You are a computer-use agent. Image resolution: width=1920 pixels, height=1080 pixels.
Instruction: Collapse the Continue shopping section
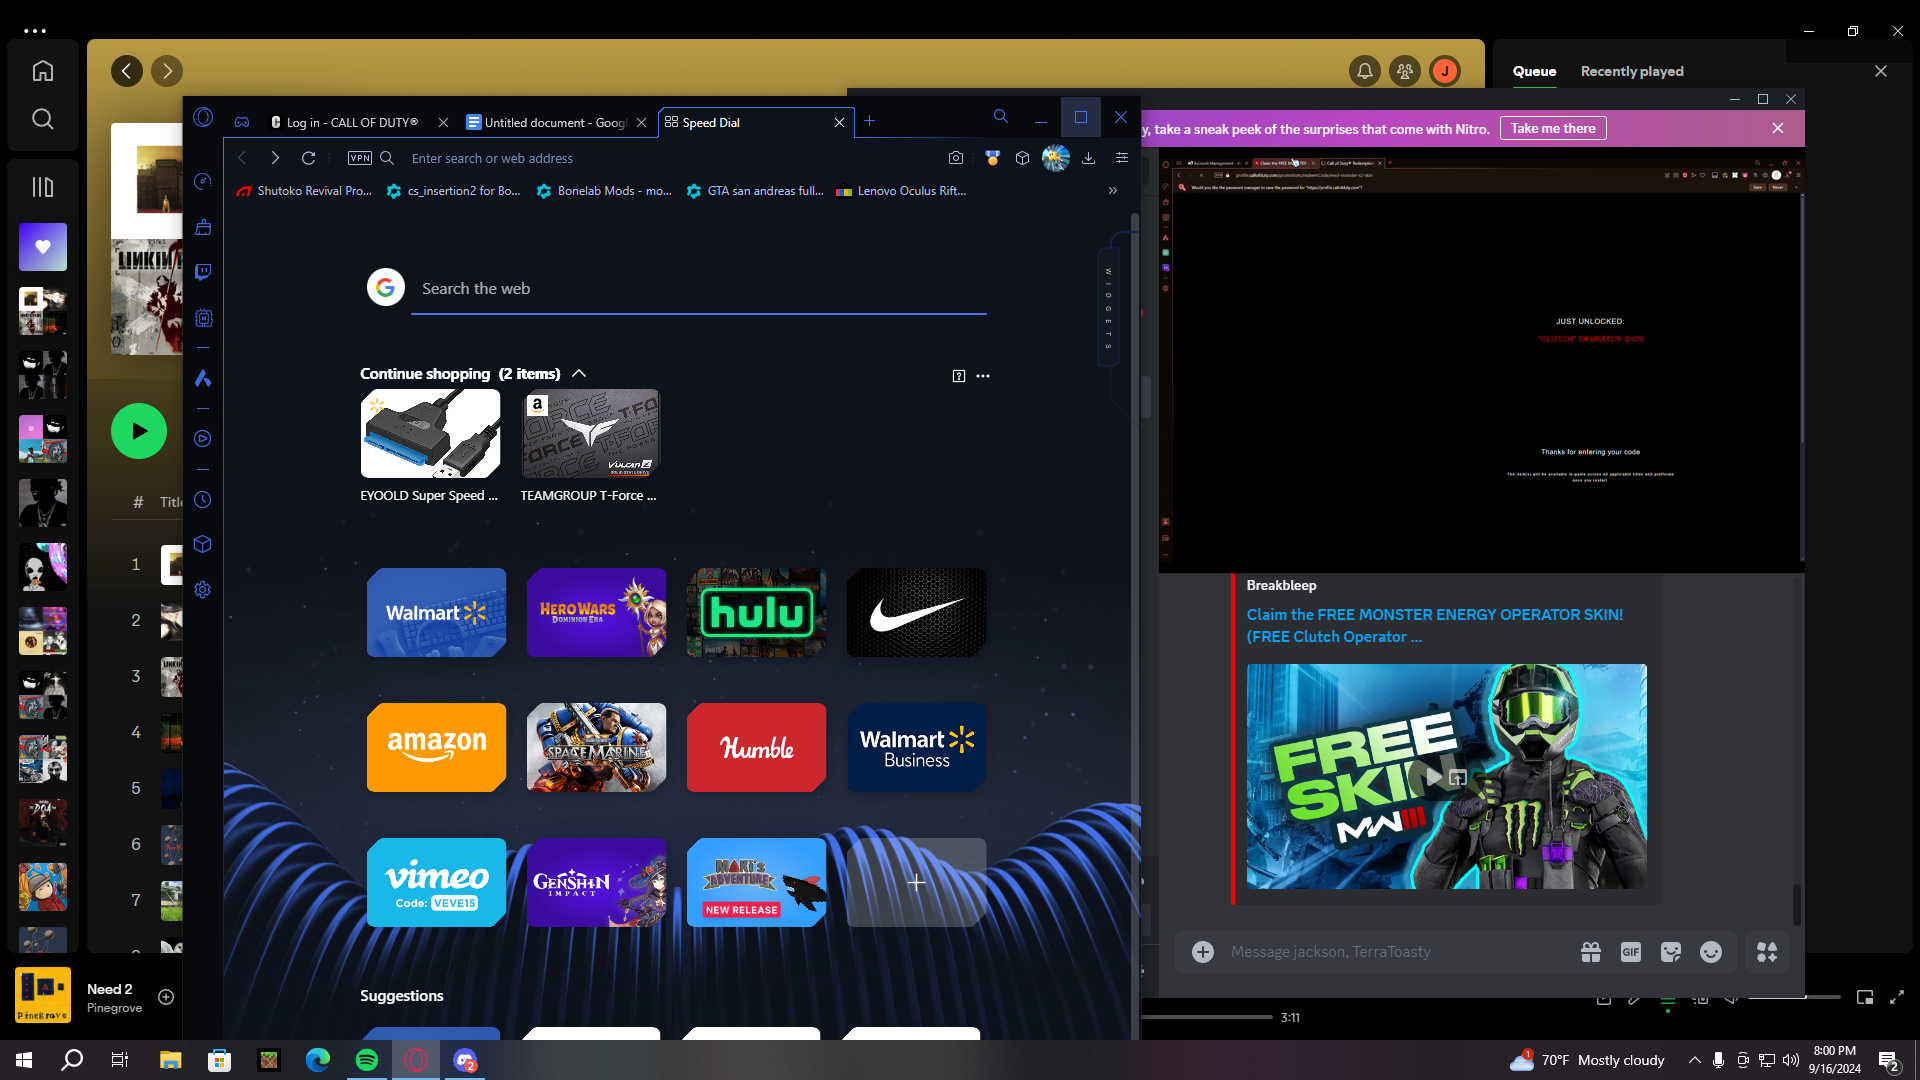point(579,373)
